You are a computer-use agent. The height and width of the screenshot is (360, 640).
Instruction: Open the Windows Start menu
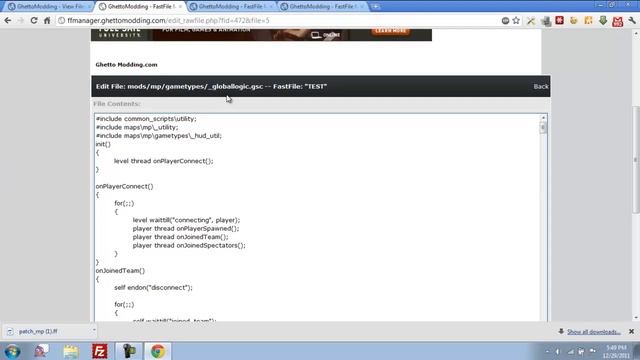tap(13, 351)
